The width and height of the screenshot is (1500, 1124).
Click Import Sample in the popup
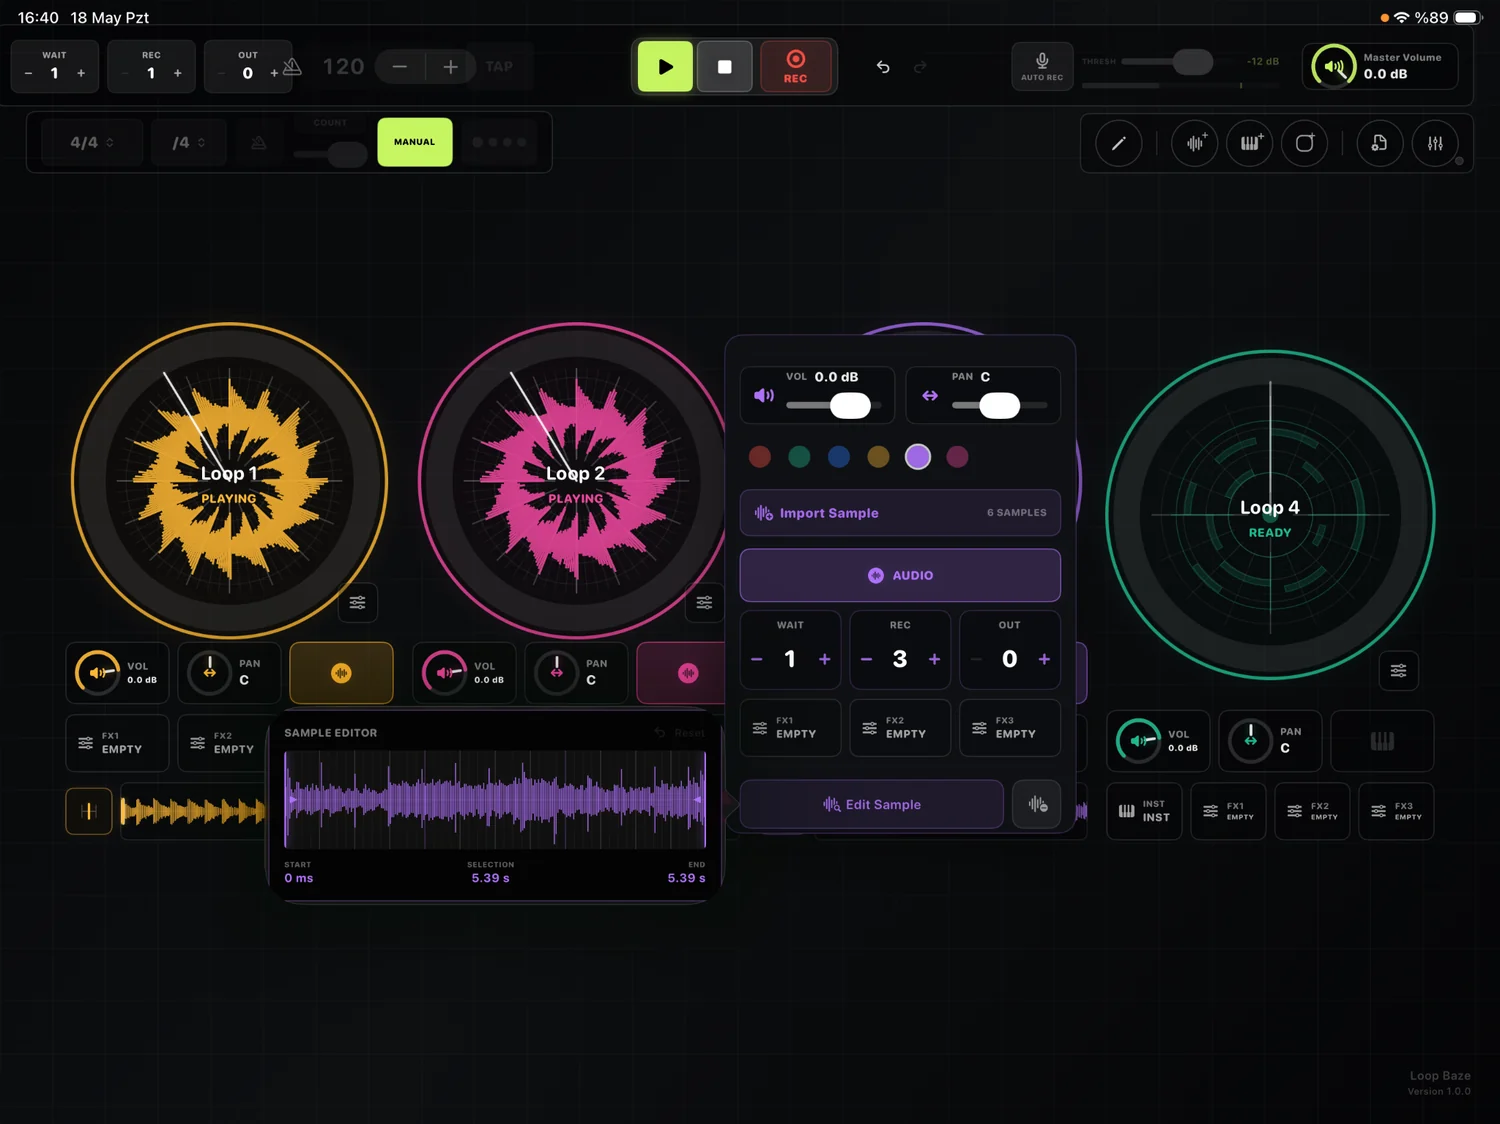click(x=900, y=513)
